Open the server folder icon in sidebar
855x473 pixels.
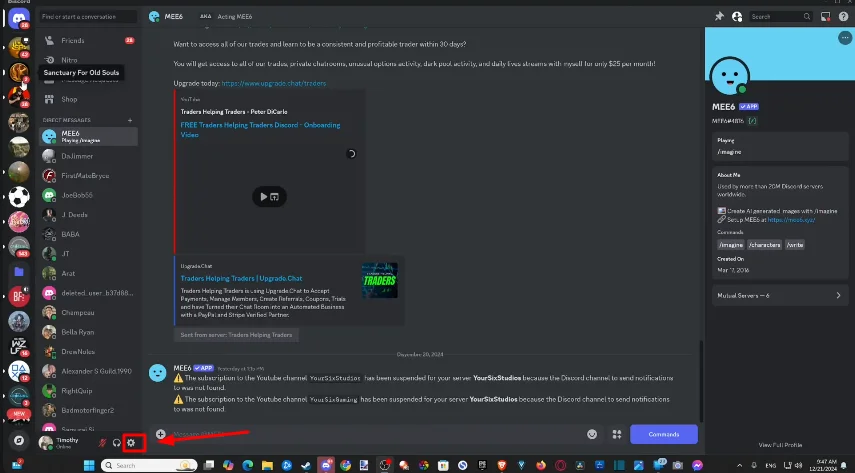tap(19, 271)
